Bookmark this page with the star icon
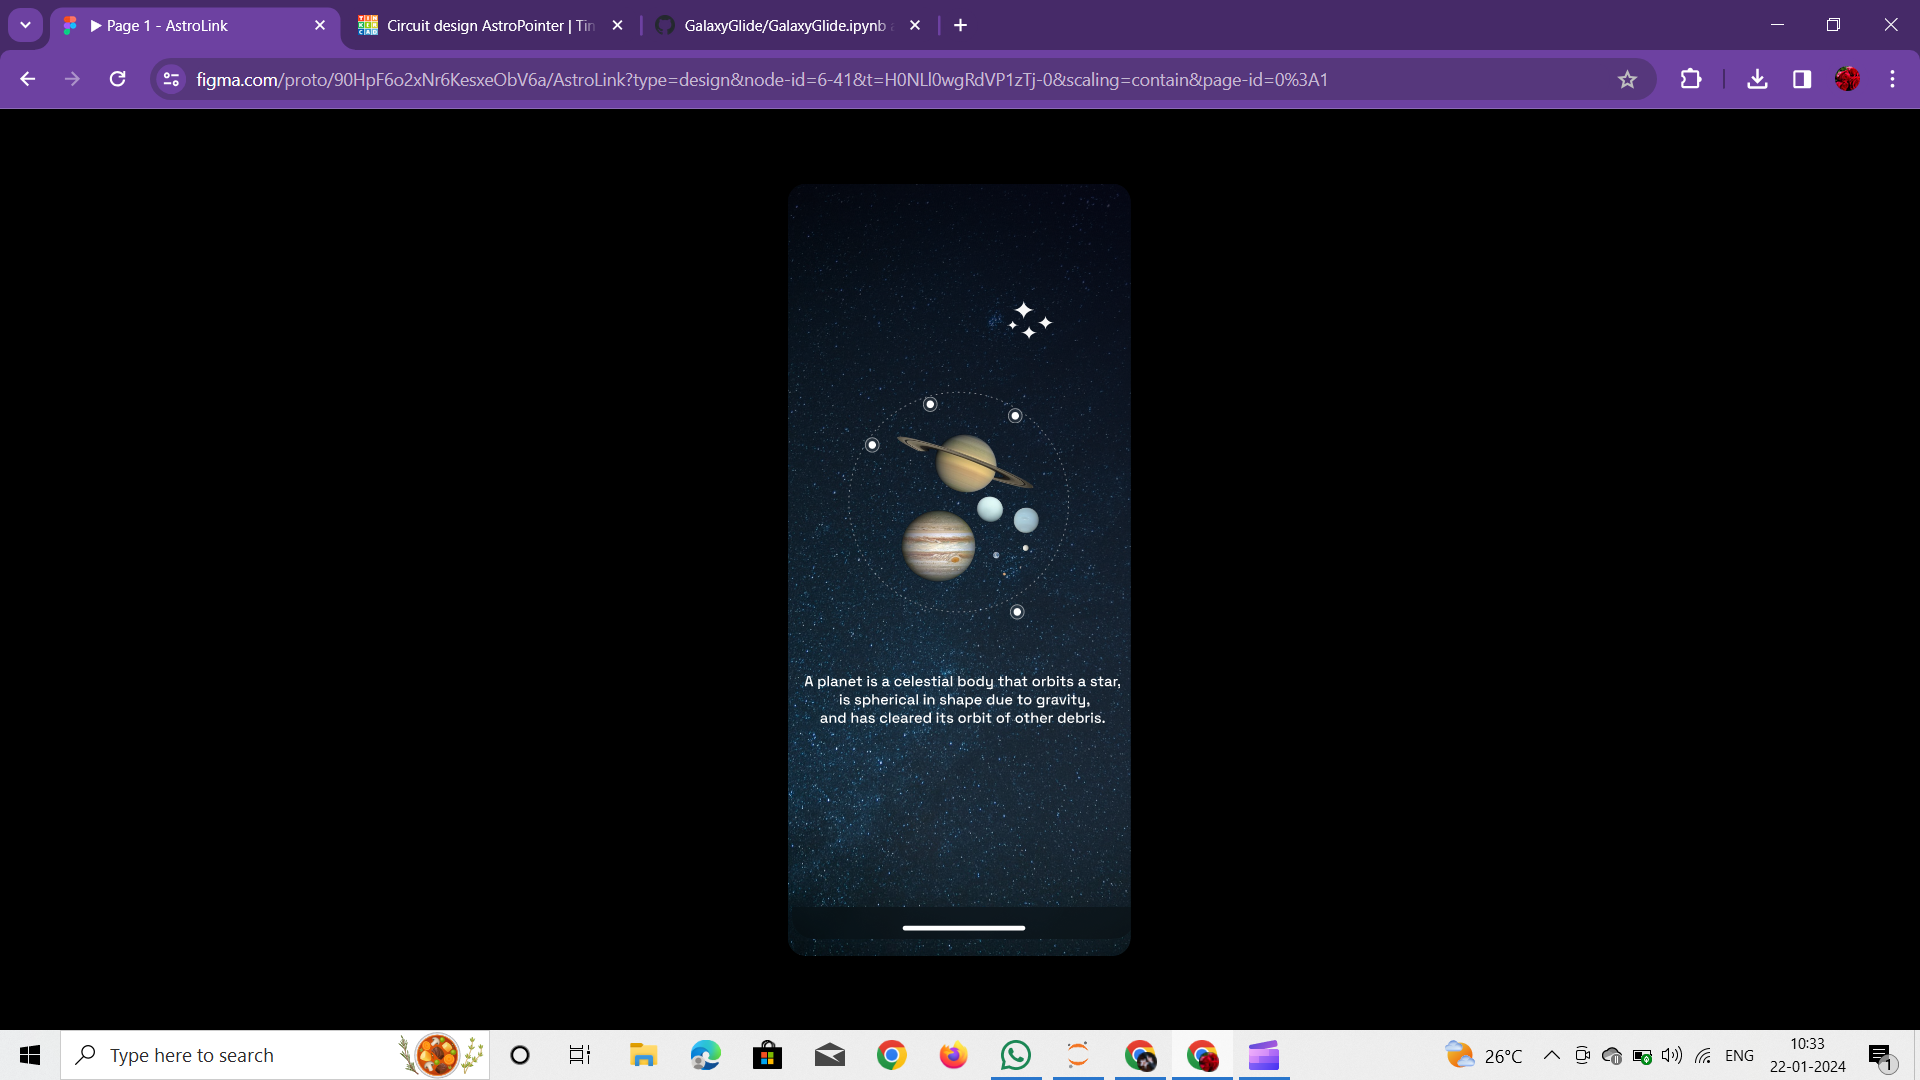Screen dimensions: 1920x1080 pyautogui.click(x=1627, y=80)
